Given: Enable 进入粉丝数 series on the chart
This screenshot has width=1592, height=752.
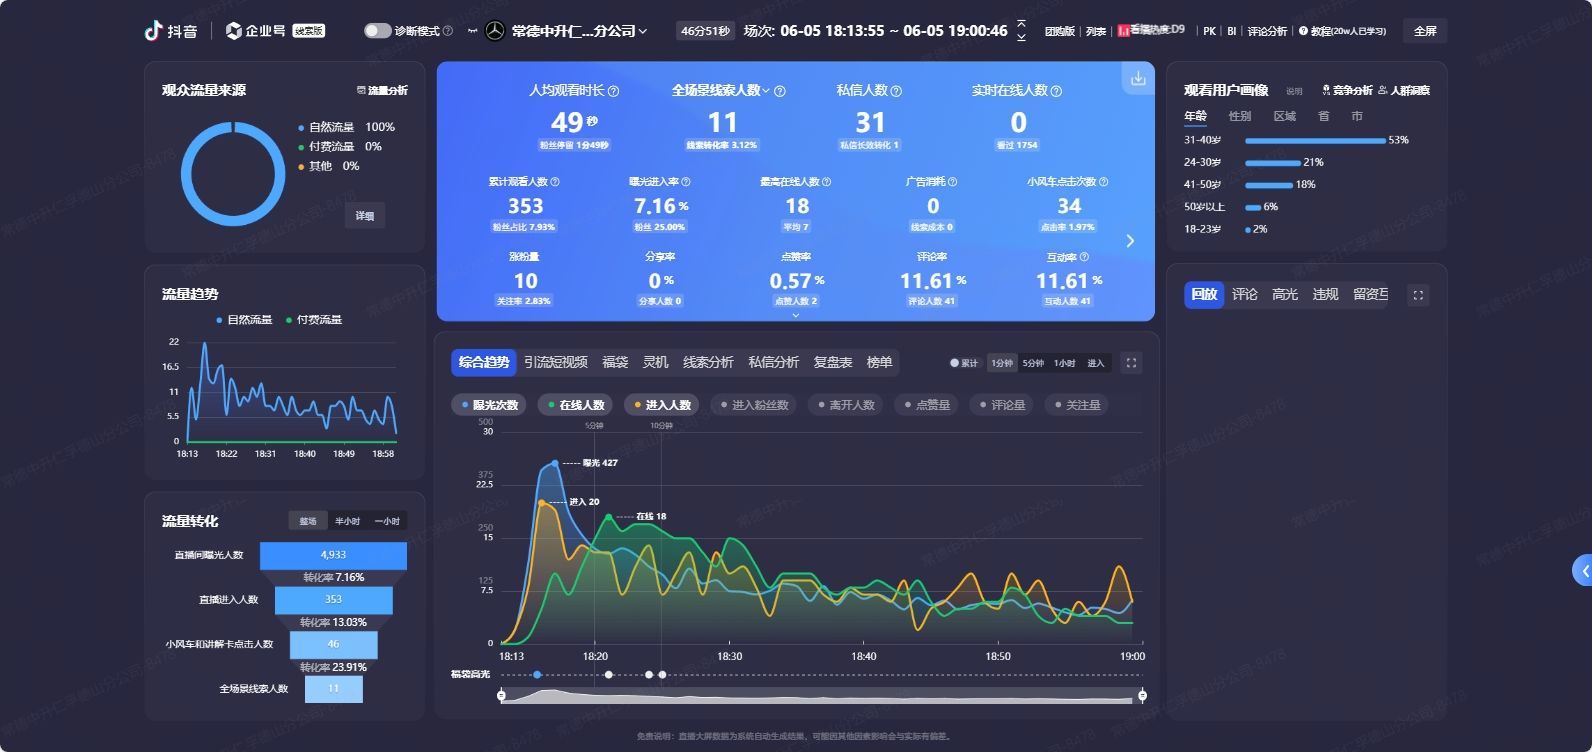Looking at the screenshot, I should coord(755,405).
